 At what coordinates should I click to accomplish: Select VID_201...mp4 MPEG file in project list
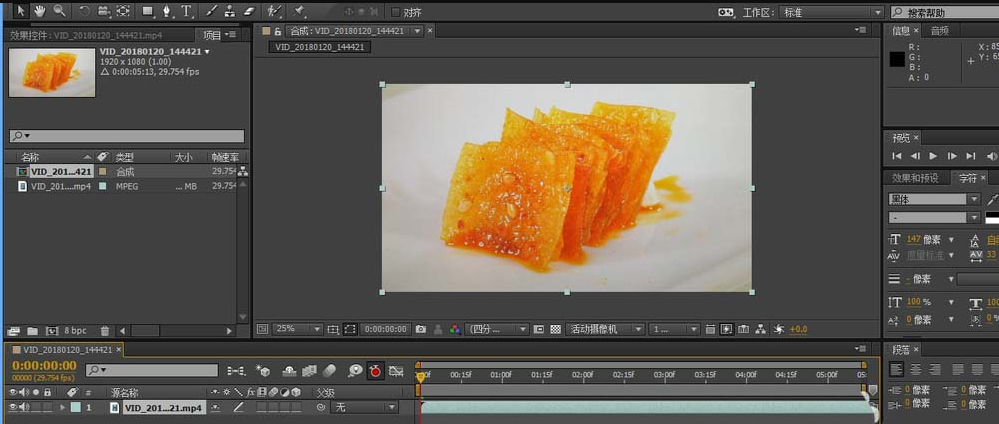tap(60, 186)
